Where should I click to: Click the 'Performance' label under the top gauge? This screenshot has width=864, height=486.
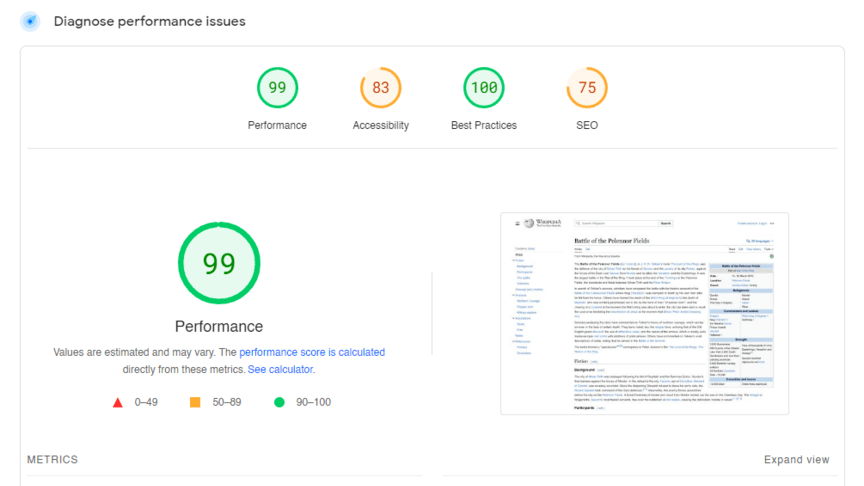(277, 125)
